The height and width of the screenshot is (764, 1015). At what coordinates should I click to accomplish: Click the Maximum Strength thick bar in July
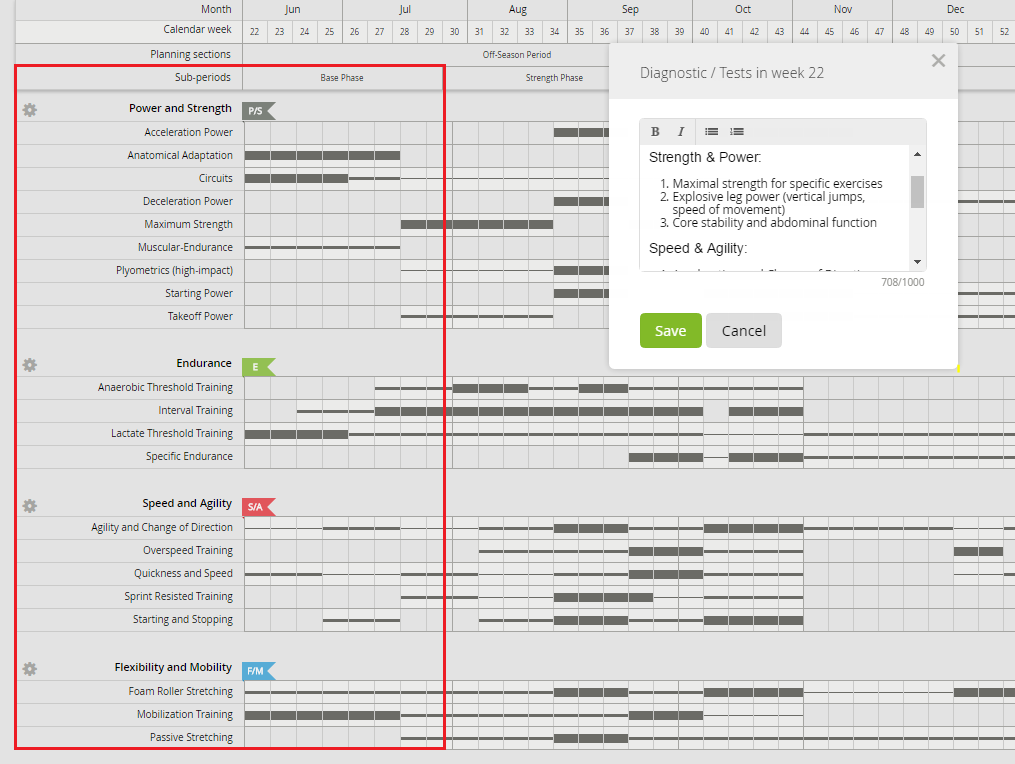pos(477,225)
